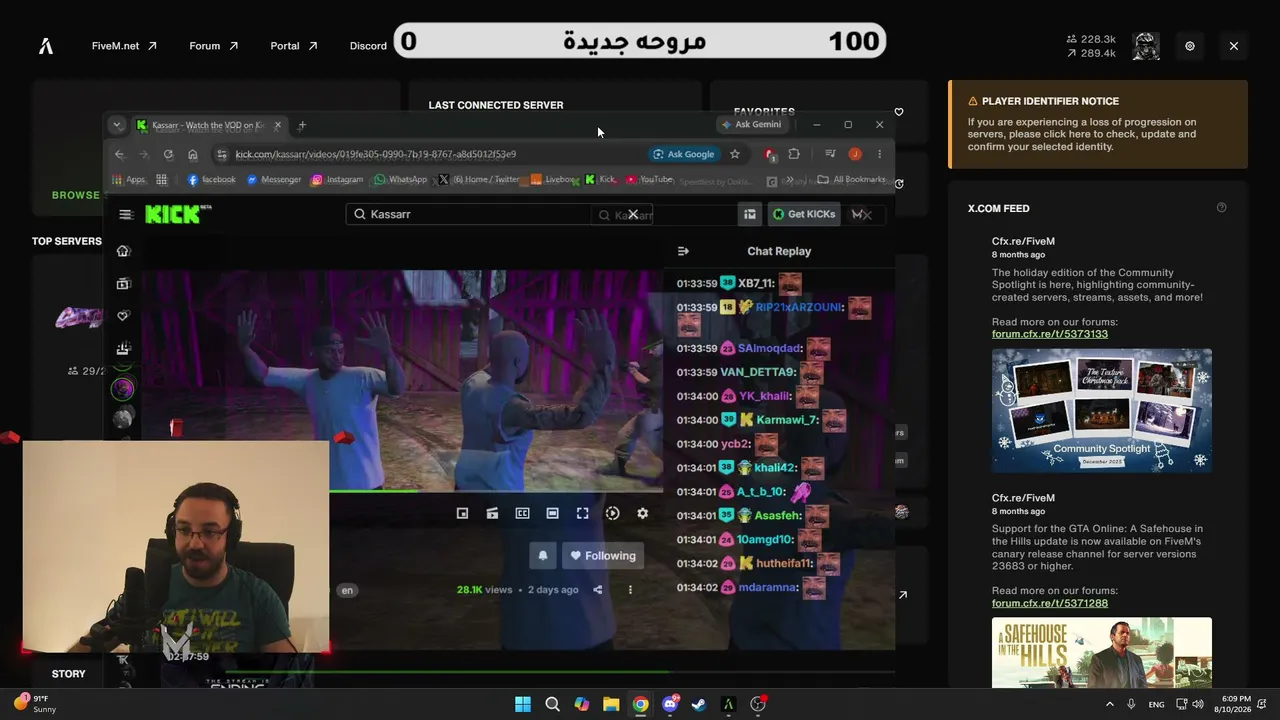Open Chrome tab search dropdown

117,125
